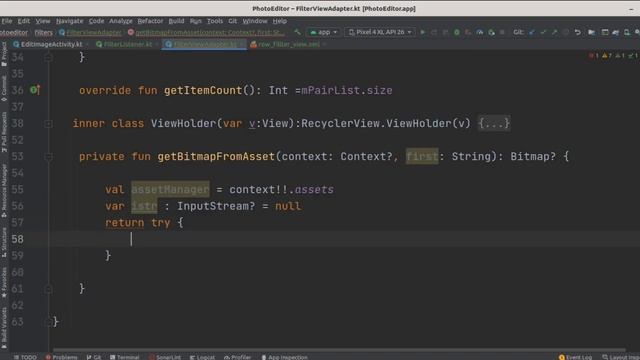The height and width of the screenshot is (360, 640).
Task: Click the FilterViewAdapter breadcrumb
Action: click(x=90, y=32)
